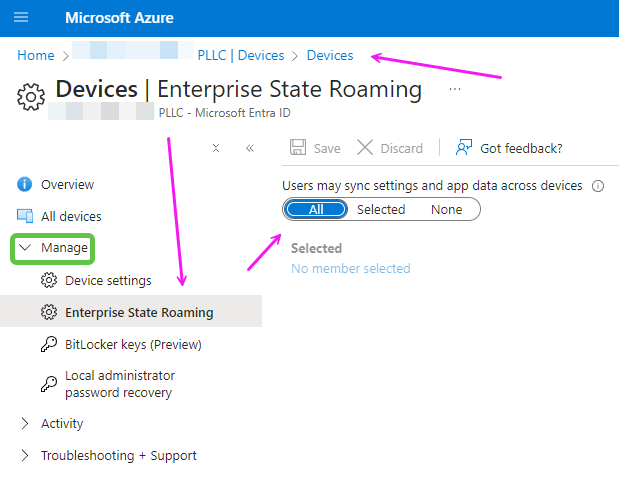Image resolution: width=619 pixels, height=491 pixels.
Task: Click 'Users may sync settings' label
Action: (x=432, y=186)
